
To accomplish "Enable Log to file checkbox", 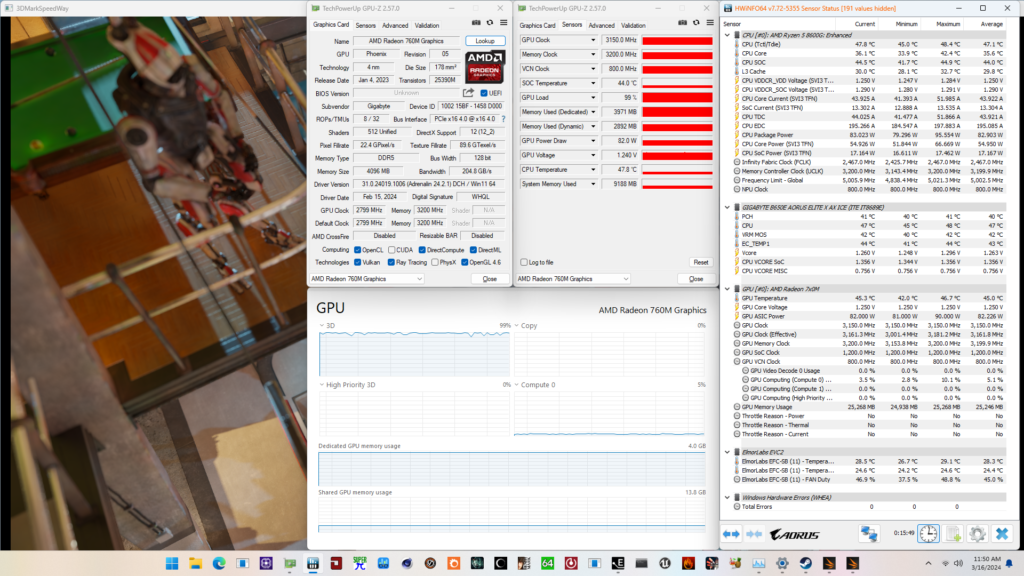I will [524, 263].
